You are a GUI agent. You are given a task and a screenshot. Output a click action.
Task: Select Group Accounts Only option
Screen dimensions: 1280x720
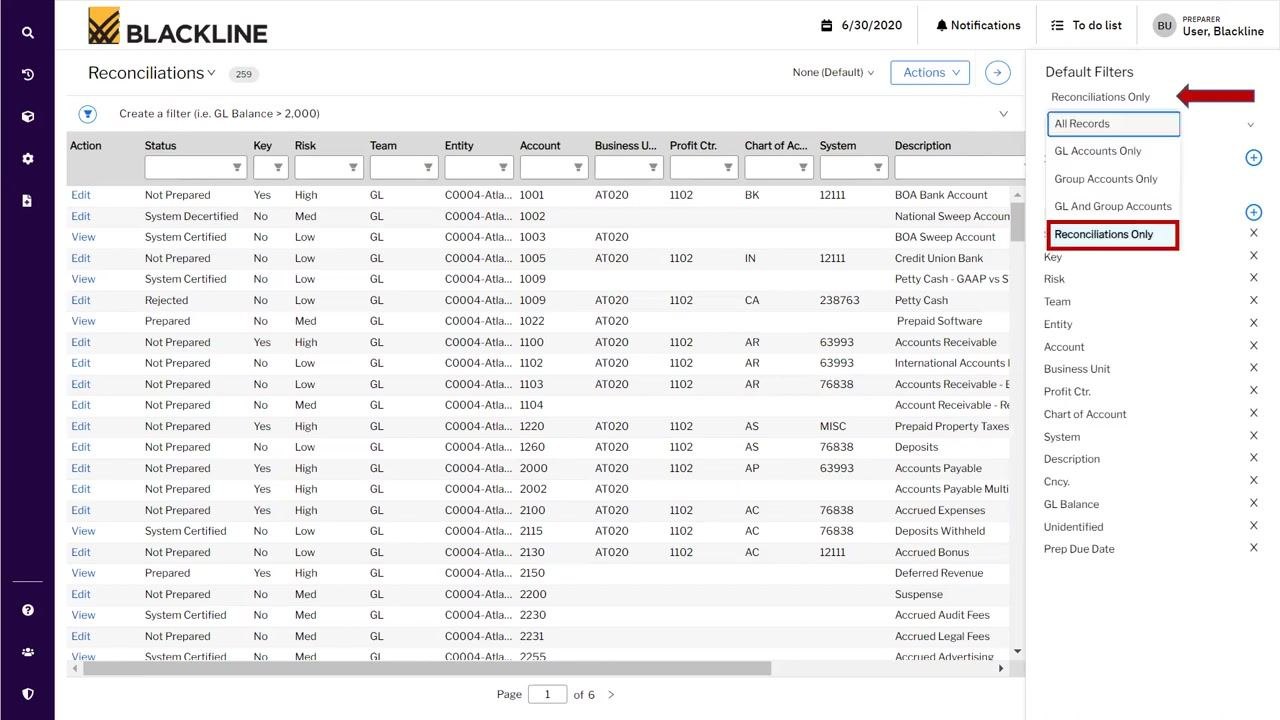pyautogui.click(x=1106, y=179)
